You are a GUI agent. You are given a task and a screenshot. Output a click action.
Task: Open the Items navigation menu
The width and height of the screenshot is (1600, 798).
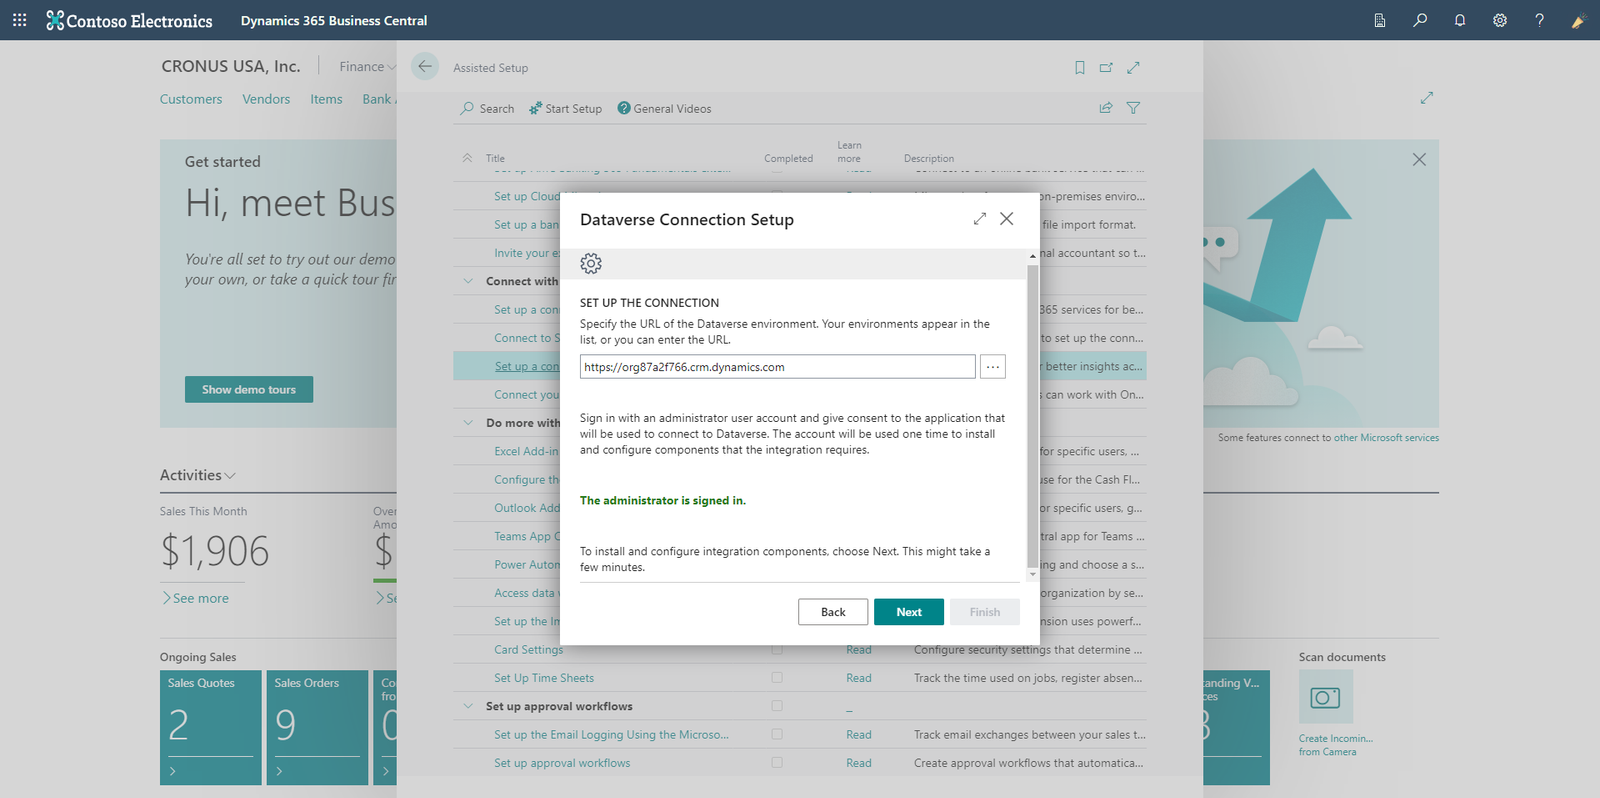point(326,99)
